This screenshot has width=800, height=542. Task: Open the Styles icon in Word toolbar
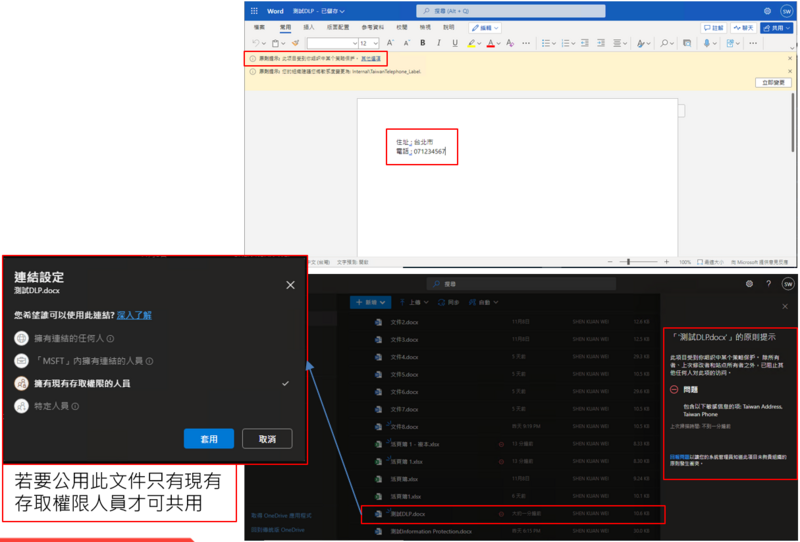tap(641, 43)
